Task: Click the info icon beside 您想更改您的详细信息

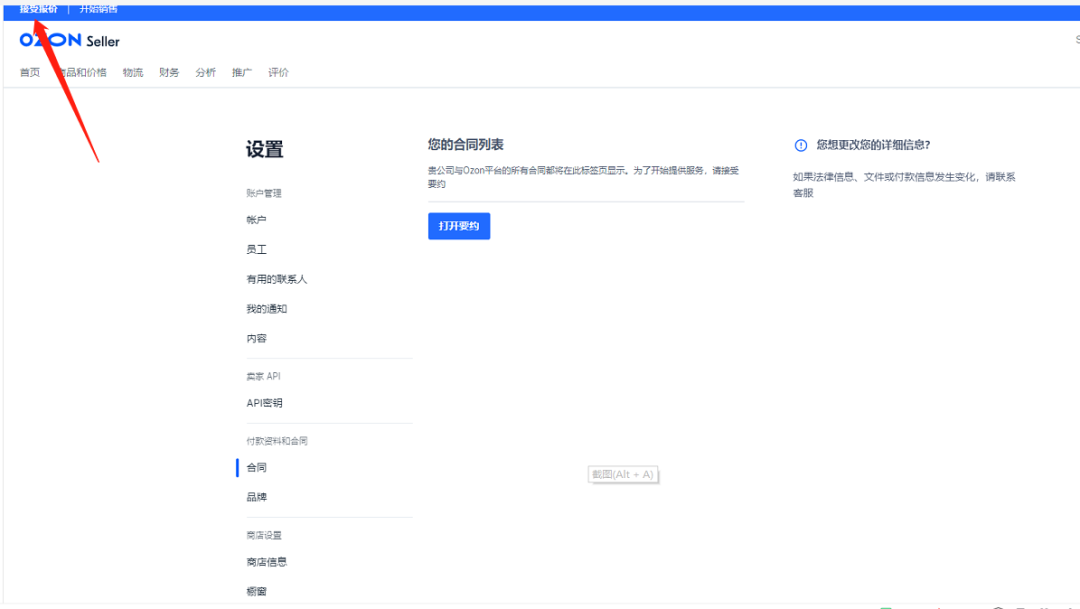Action: coord(801,146)
